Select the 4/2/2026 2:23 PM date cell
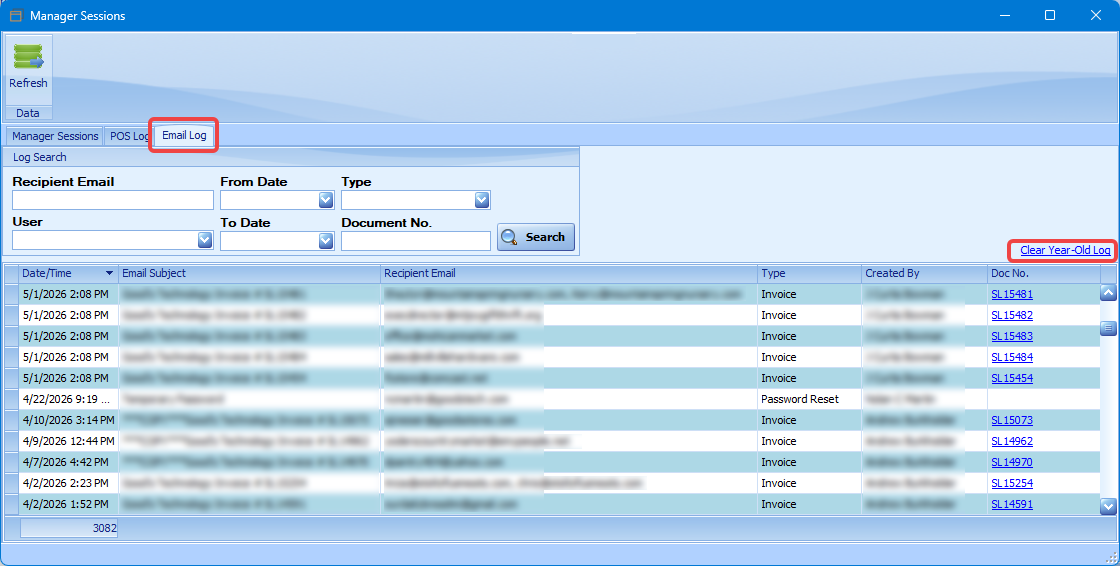This screenshot has height=566, width=1120. pos(69,483)
